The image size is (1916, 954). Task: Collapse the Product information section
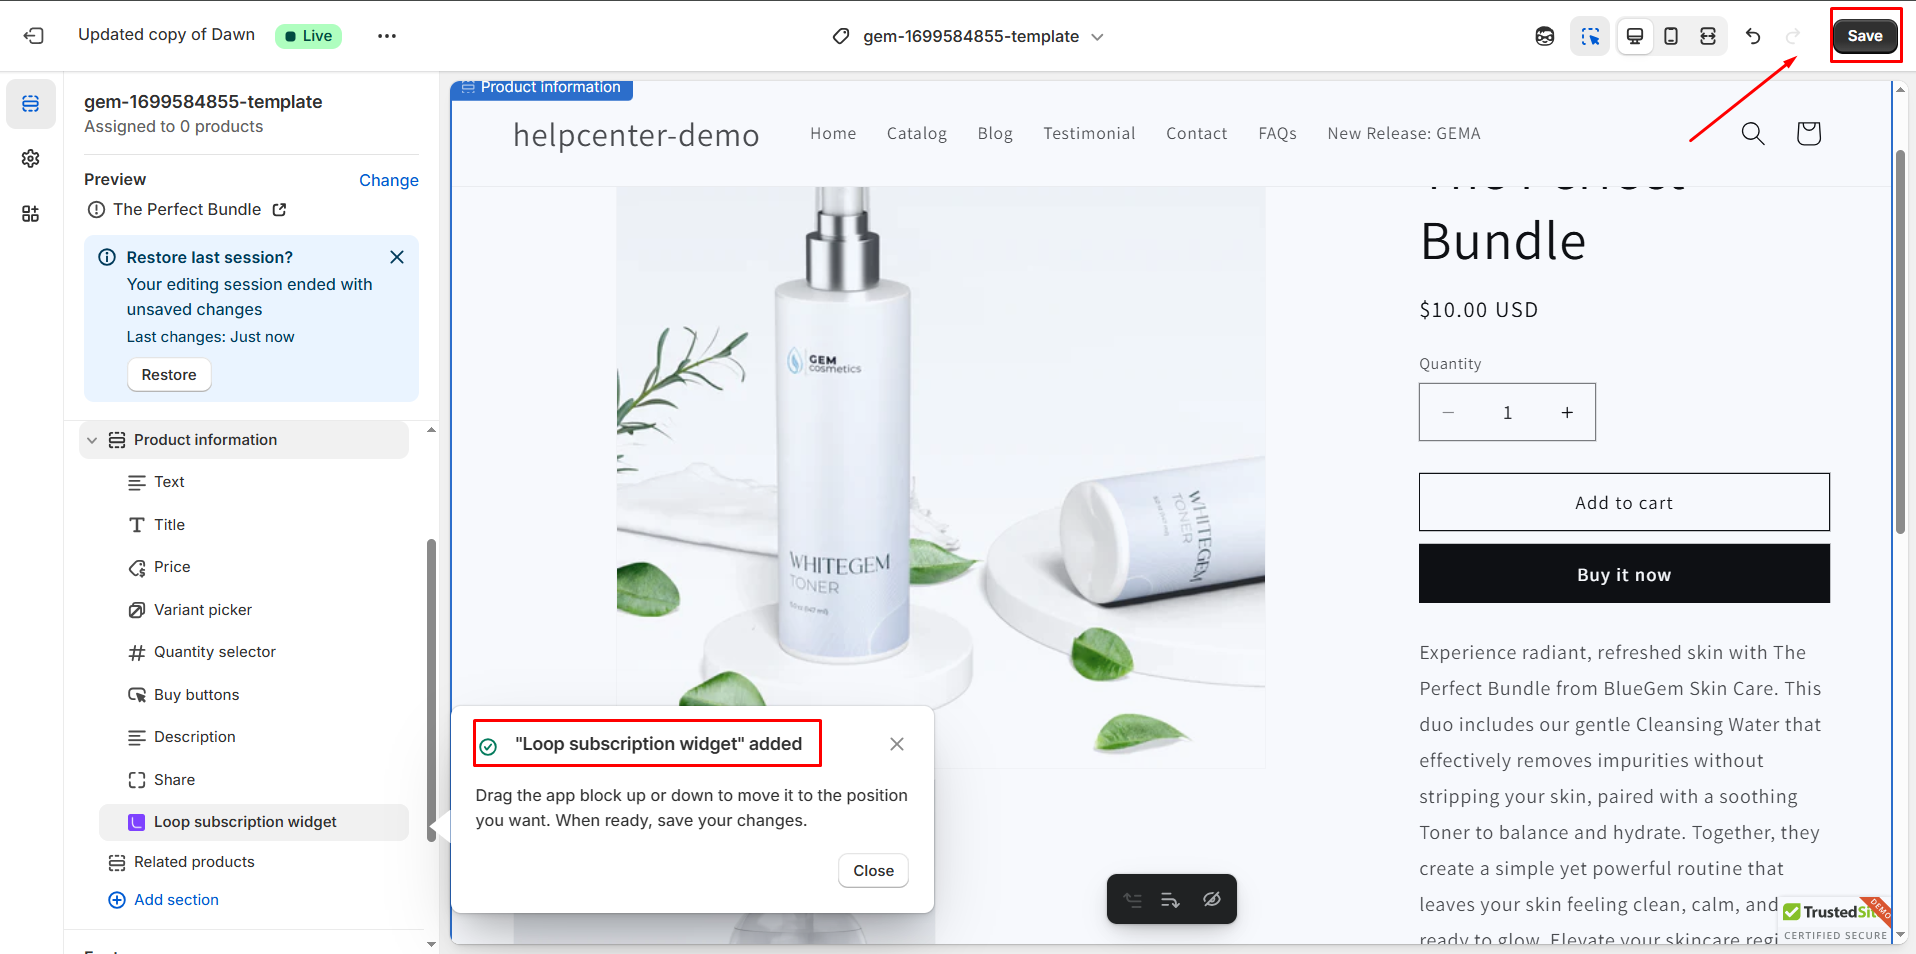coord(92,440)
